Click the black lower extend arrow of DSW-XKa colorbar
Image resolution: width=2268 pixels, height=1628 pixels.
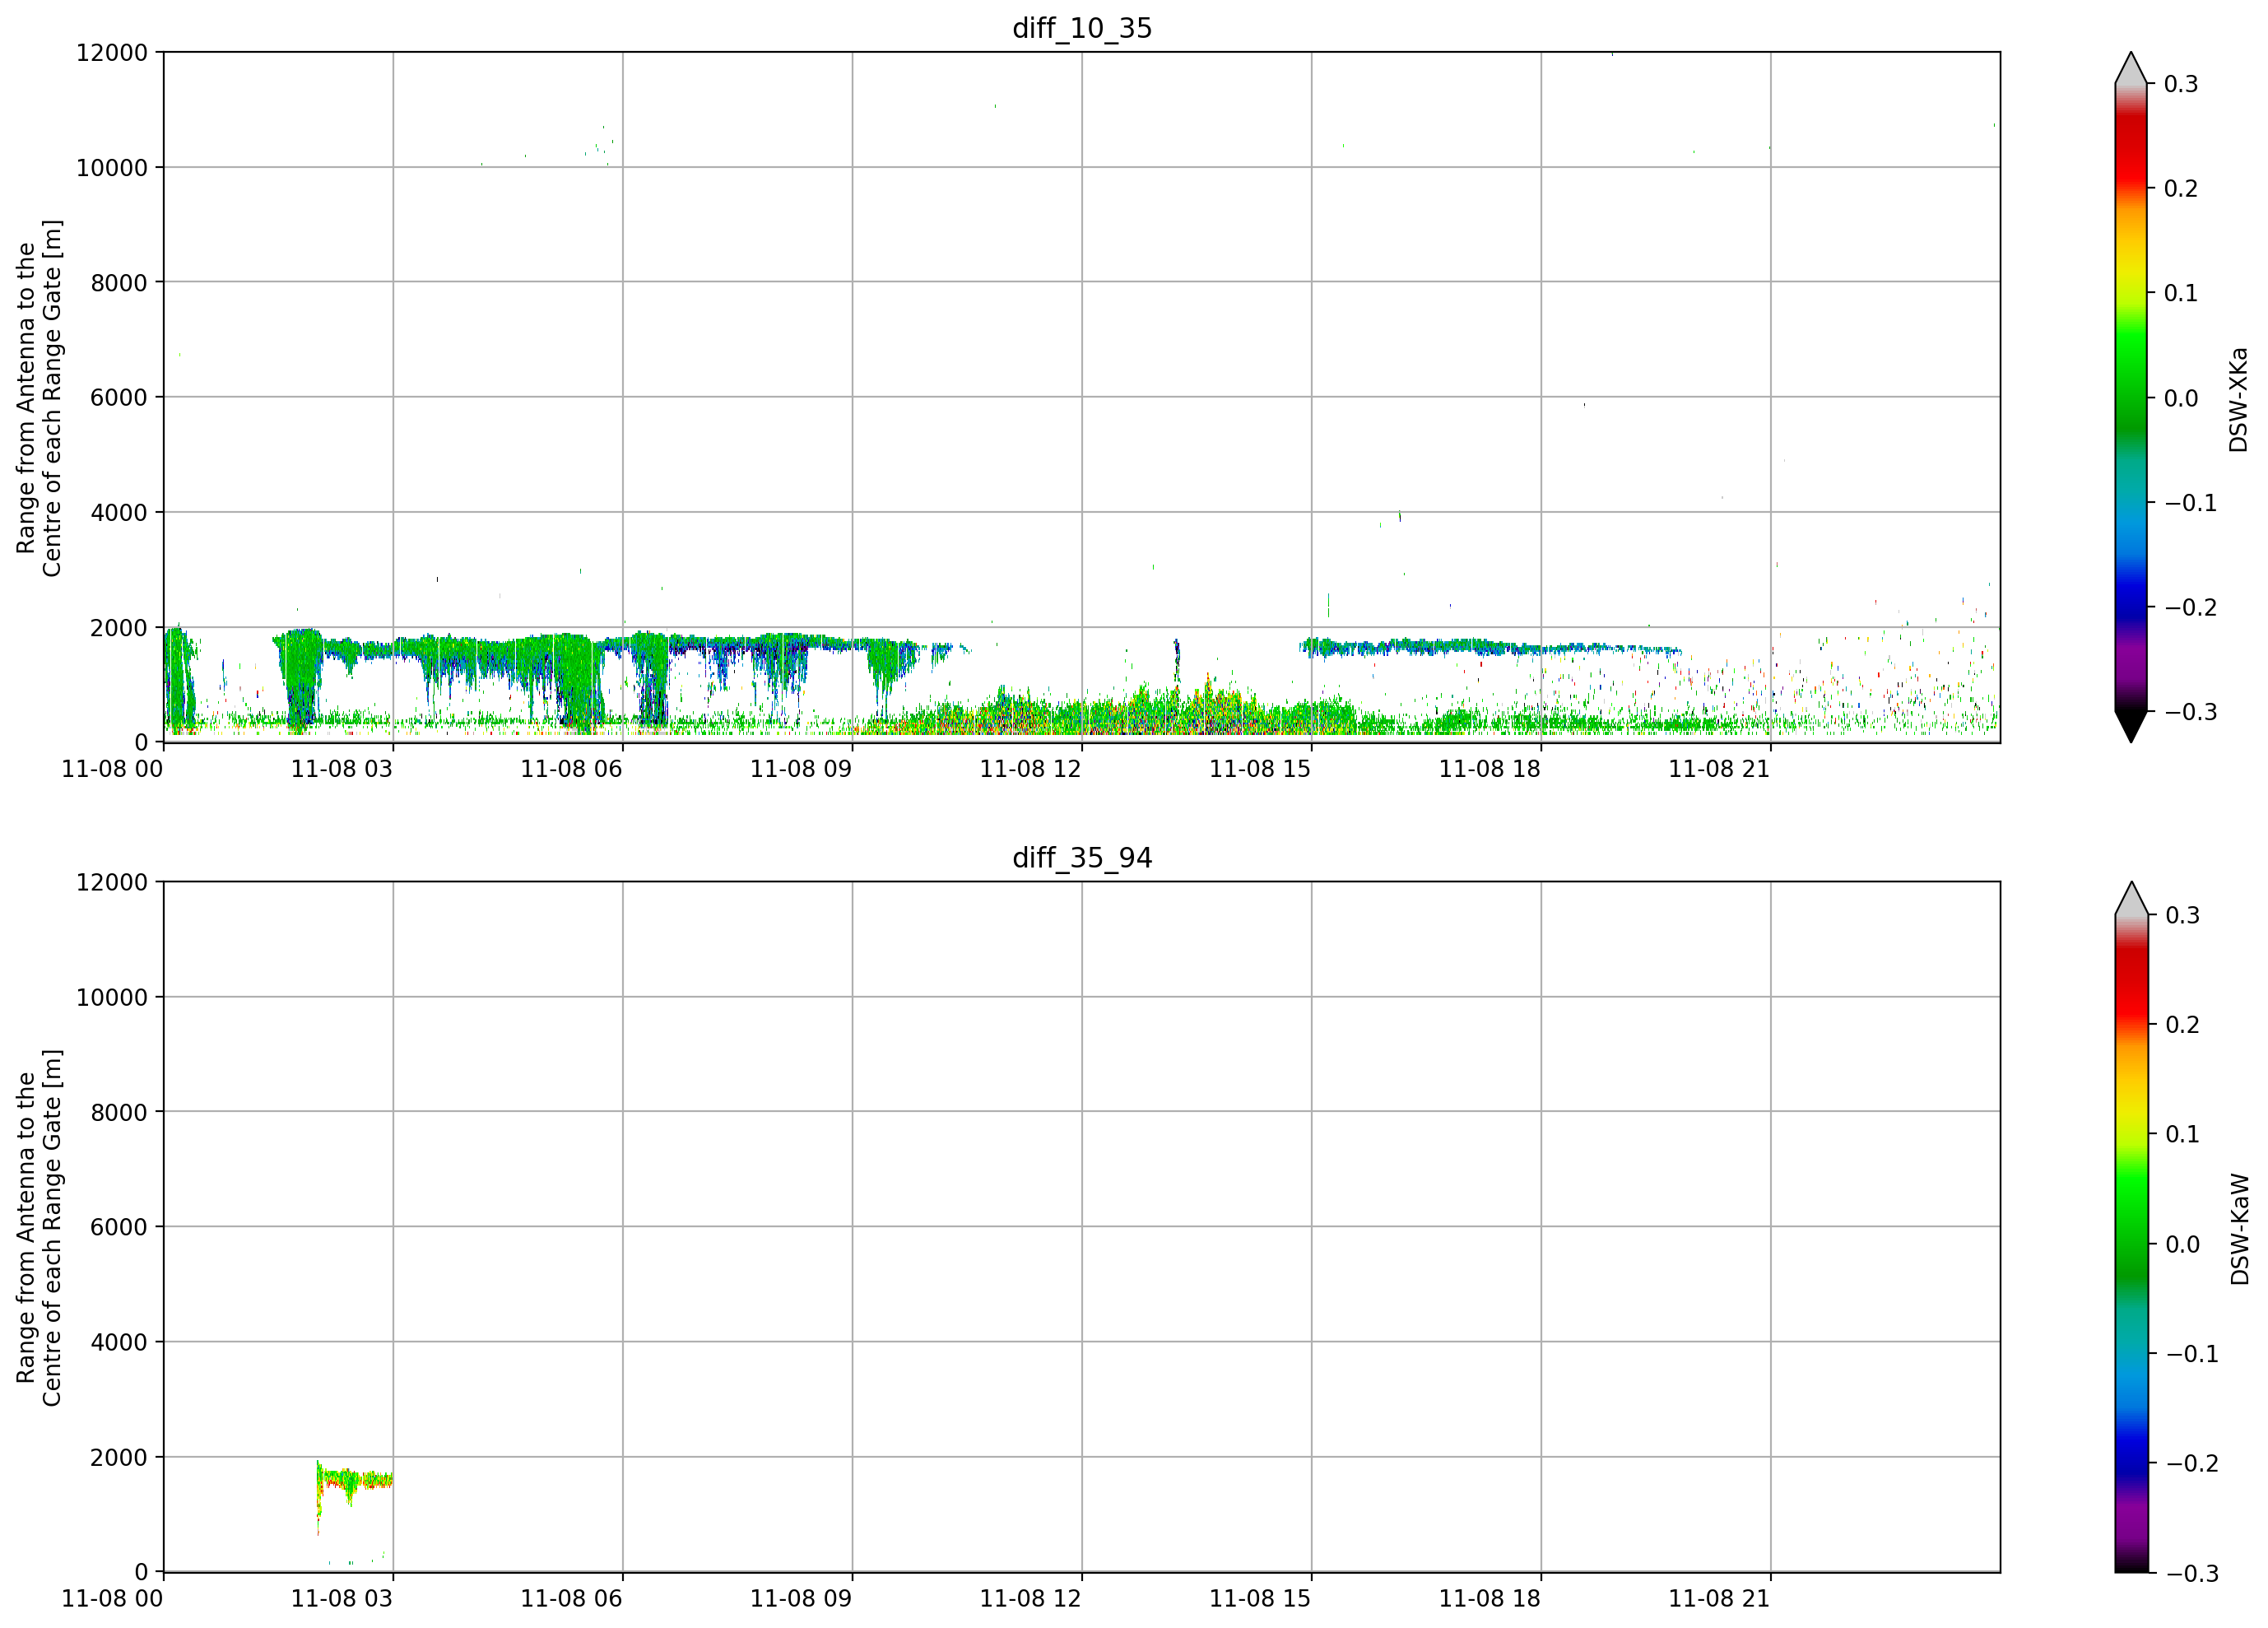pyautogui.click(x=2131, y=727)
